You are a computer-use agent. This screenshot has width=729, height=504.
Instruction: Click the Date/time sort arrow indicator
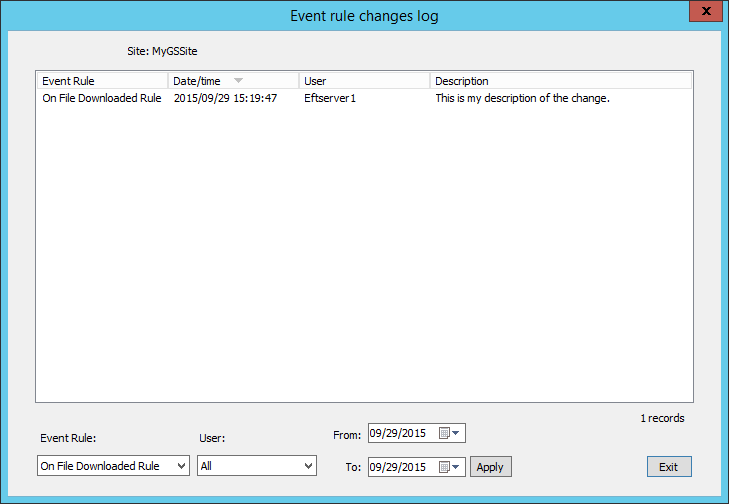pyautogui.click(x=238, y=81)
